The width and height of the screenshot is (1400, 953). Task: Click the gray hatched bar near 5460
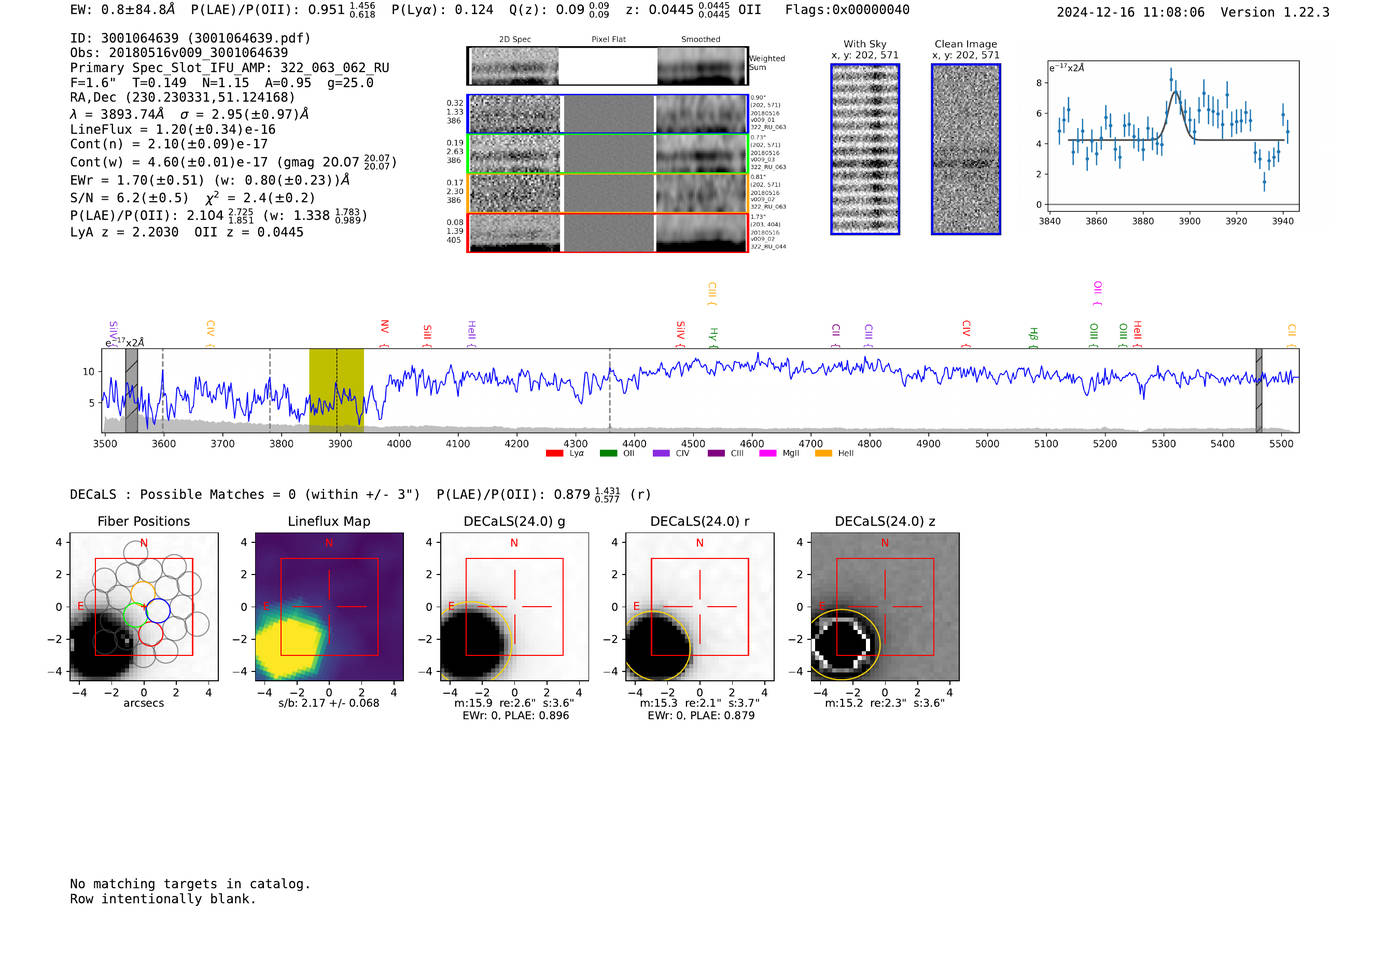coord(1259,390)
